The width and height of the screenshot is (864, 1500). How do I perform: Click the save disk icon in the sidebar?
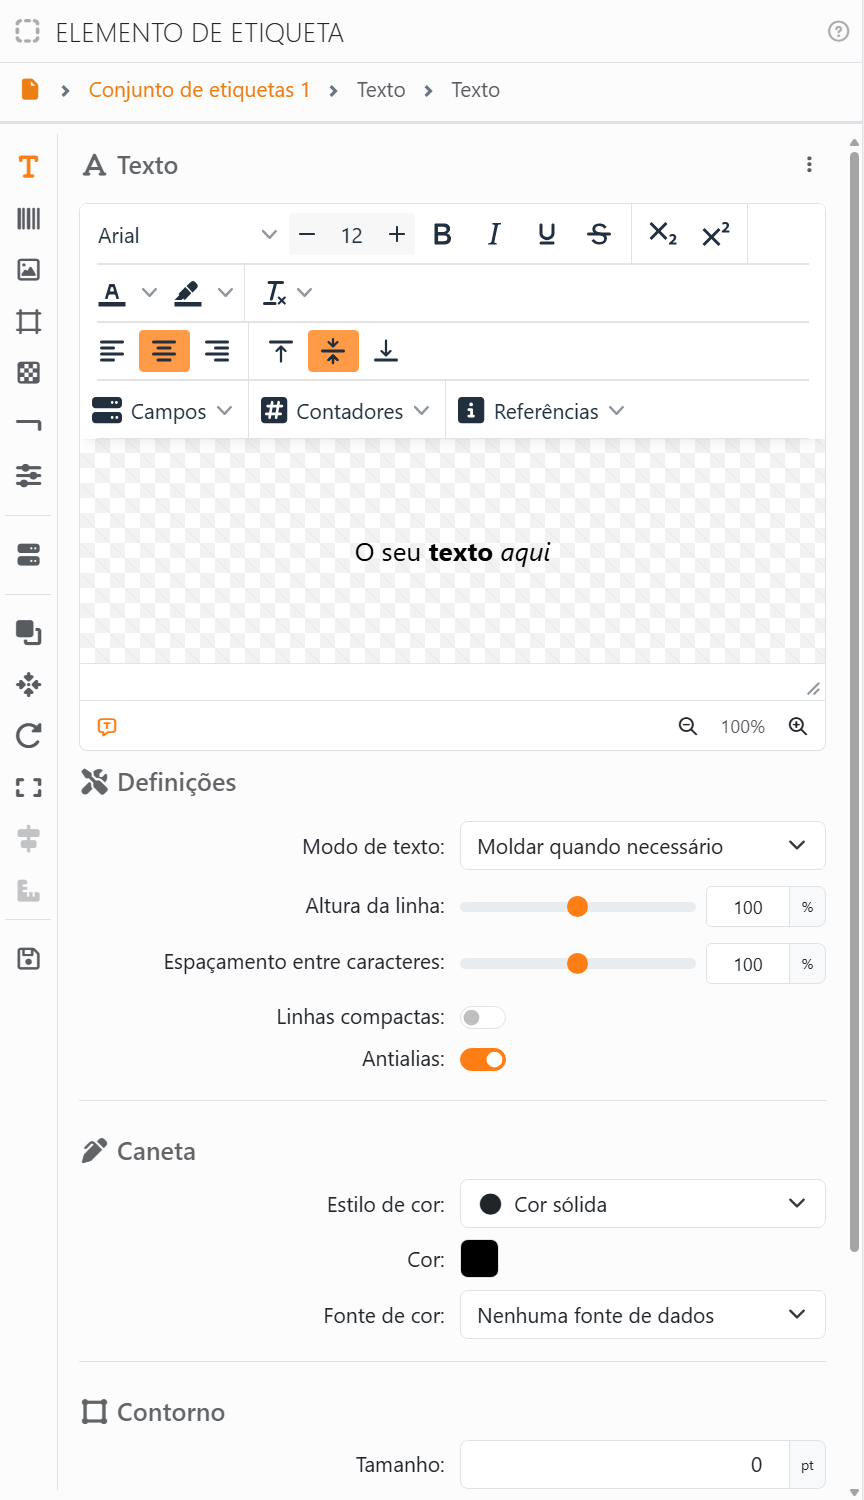pyautogui.click(x=29, y=958)
